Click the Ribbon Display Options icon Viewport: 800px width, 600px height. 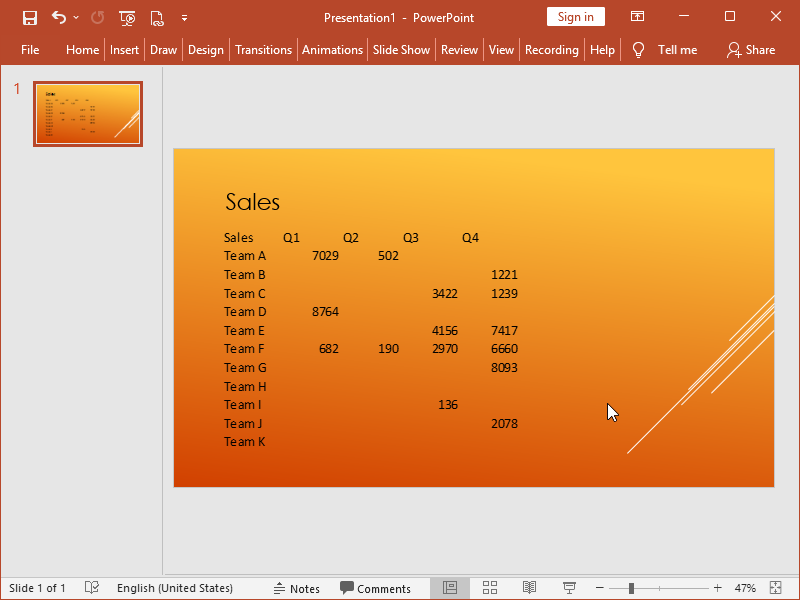pyautogui.click(x=637, y=17)
